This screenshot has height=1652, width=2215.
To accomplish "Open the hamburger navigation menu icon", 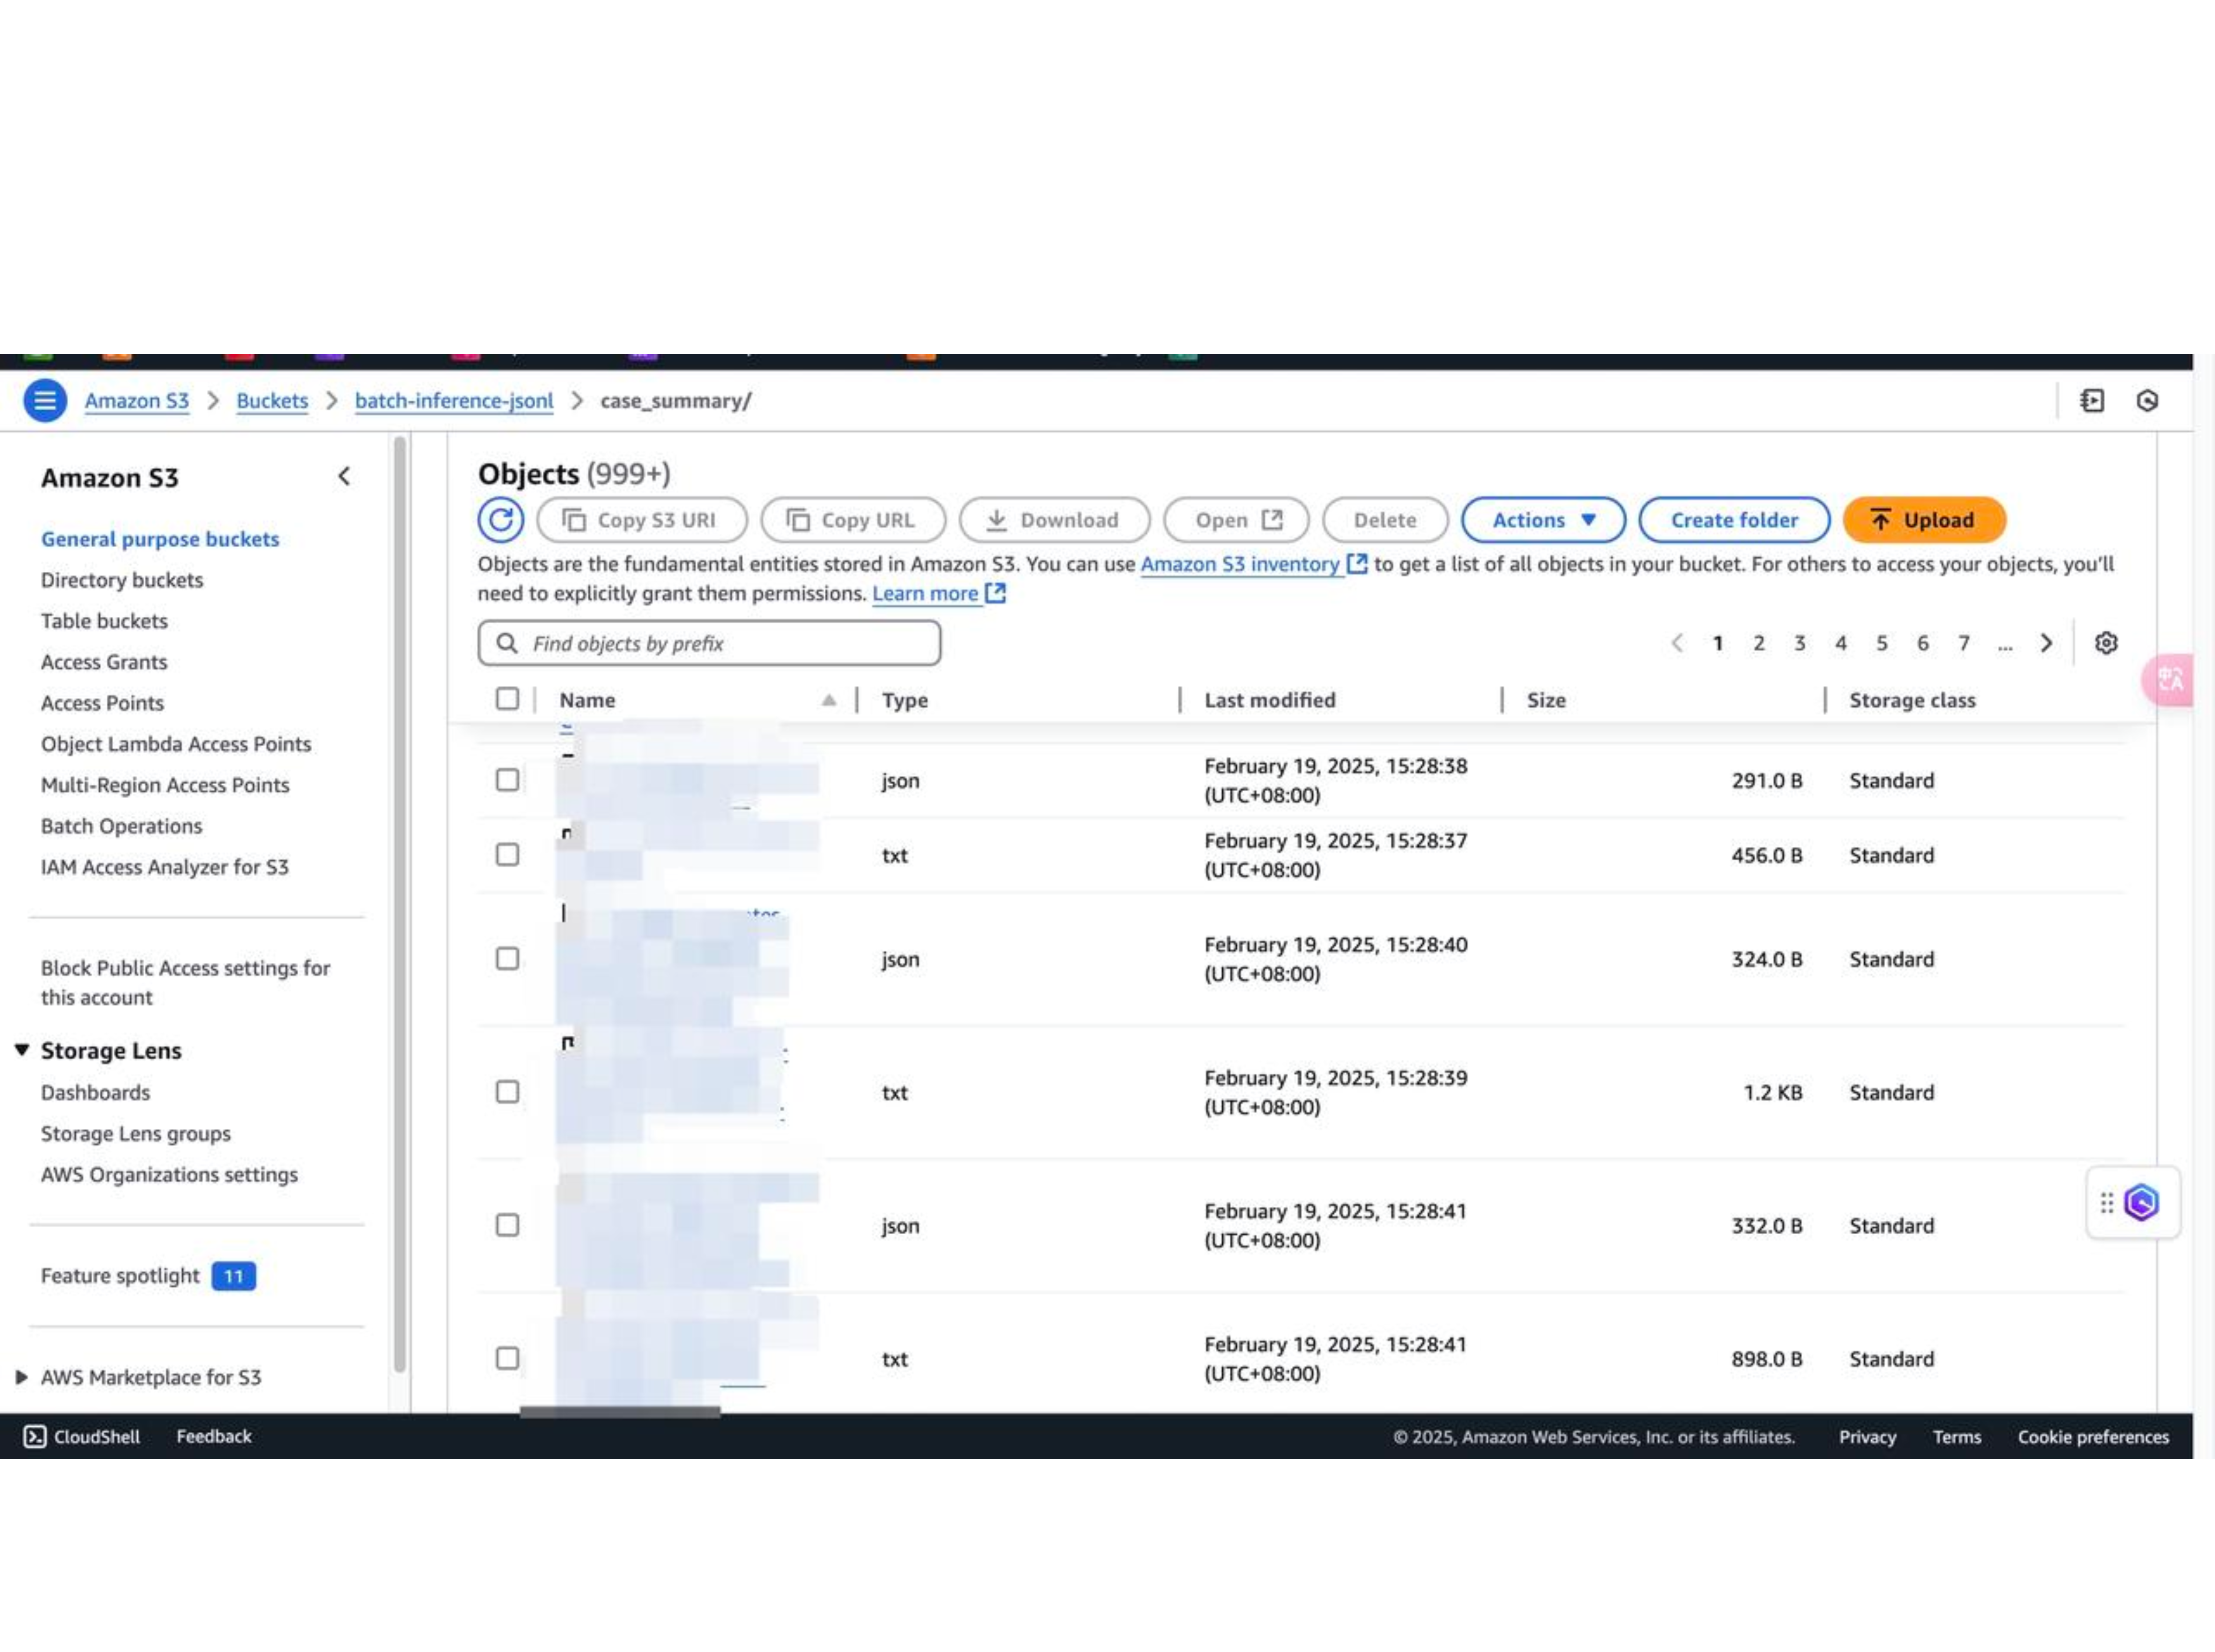I will (45, 401).
